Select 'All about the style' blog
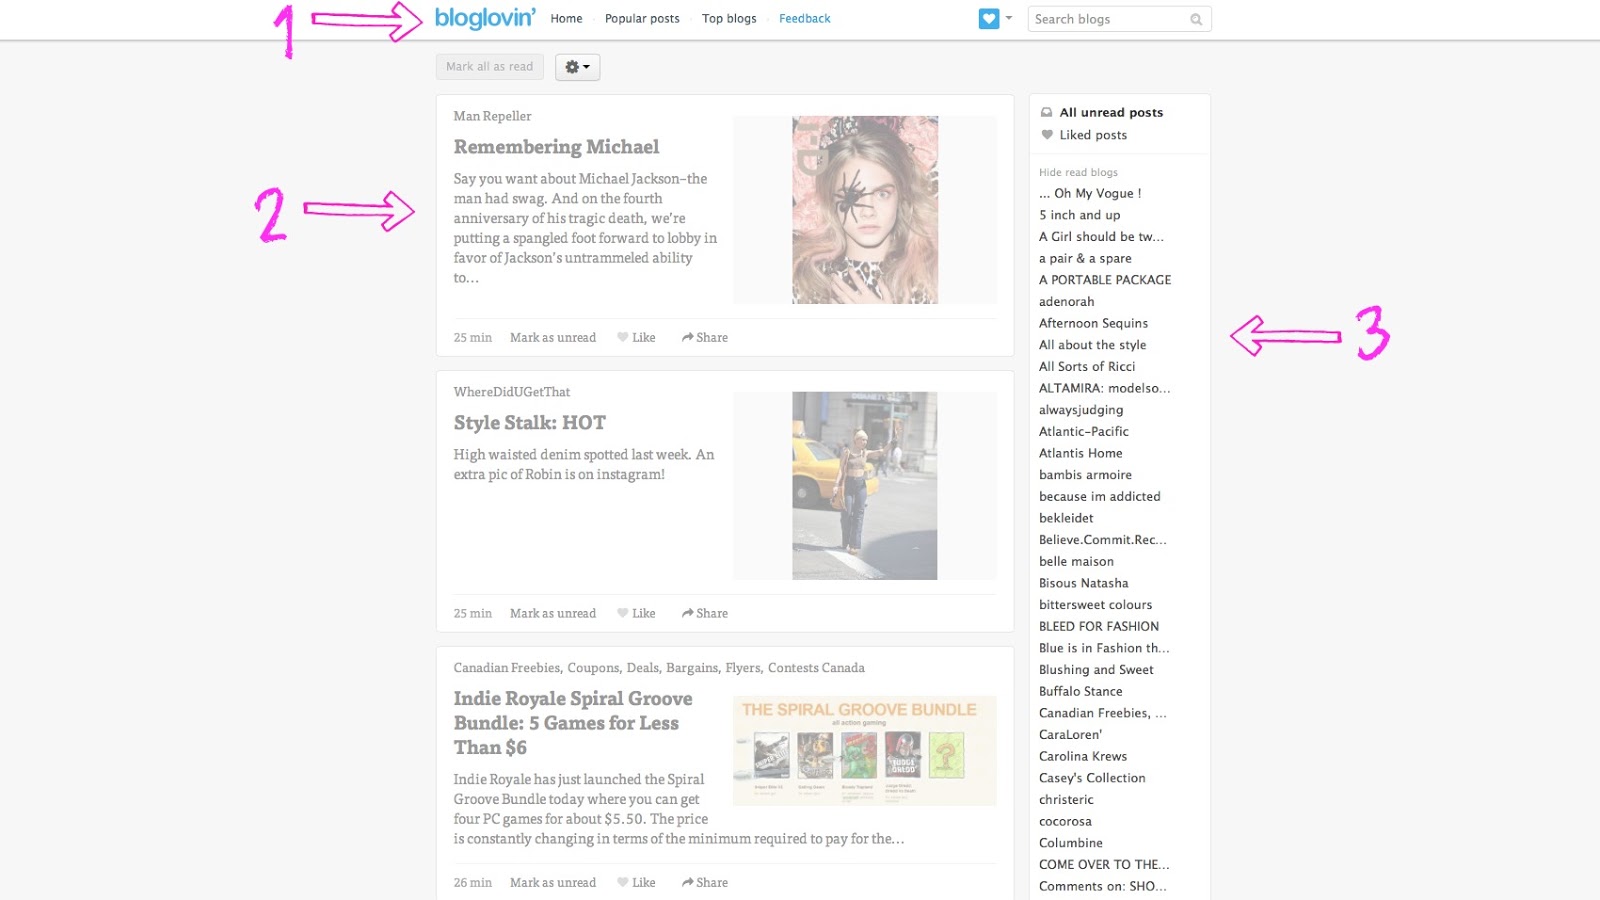1600x900 pixels. (1093, 345)
